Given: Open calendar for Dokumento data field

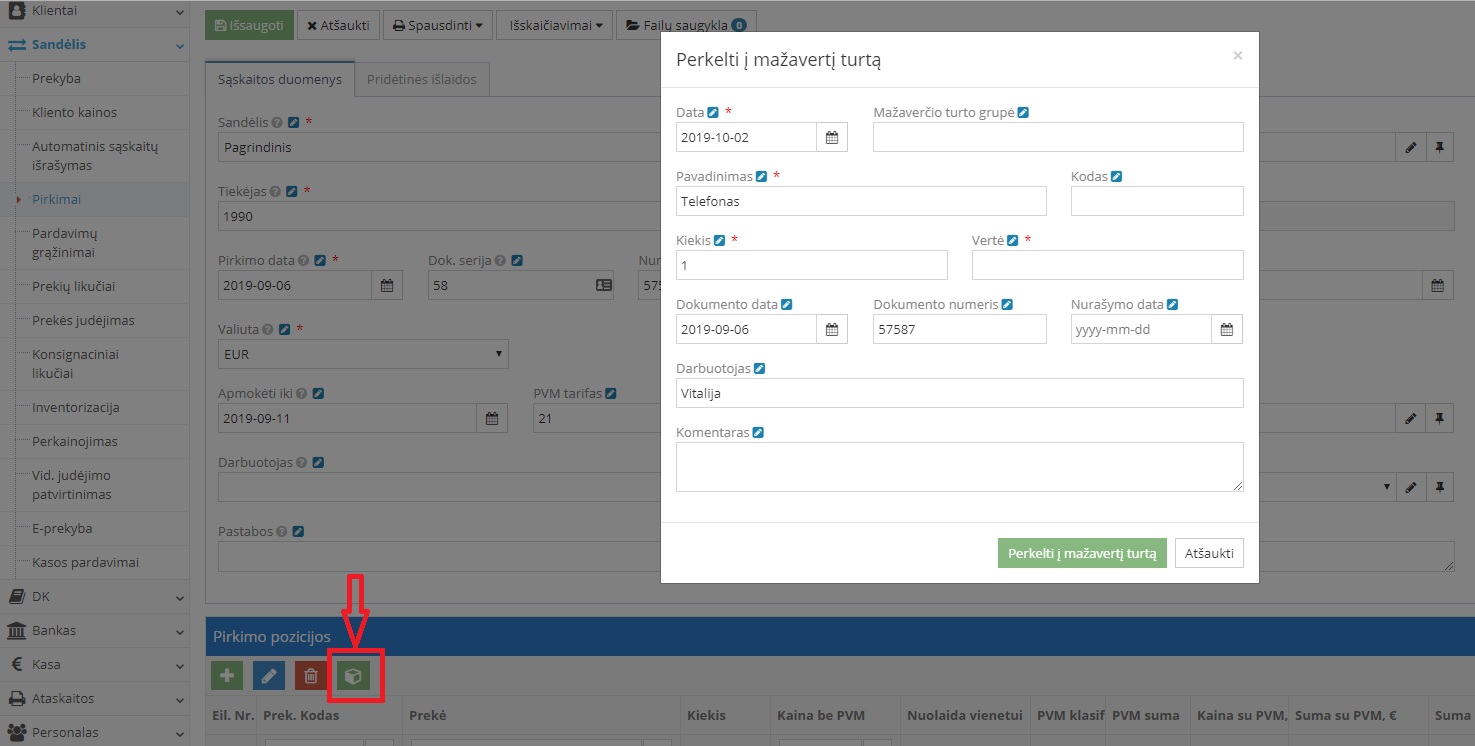Looking at the screenshot, I should point(831,329).
